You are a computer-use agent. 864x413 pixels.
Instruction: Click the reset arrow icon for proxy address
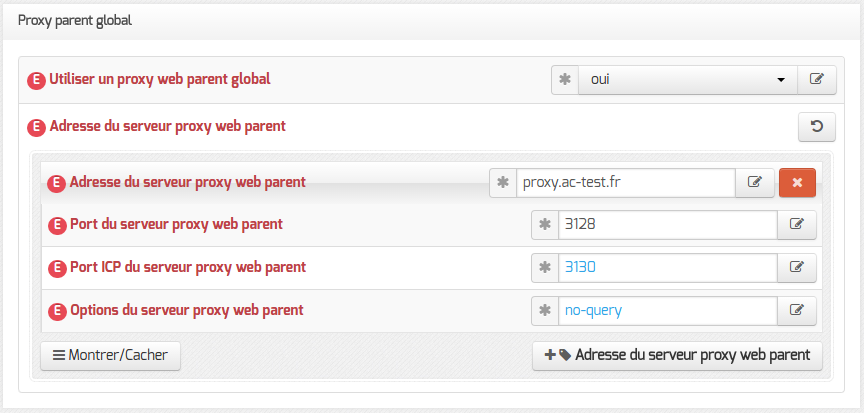pos(817,127)
